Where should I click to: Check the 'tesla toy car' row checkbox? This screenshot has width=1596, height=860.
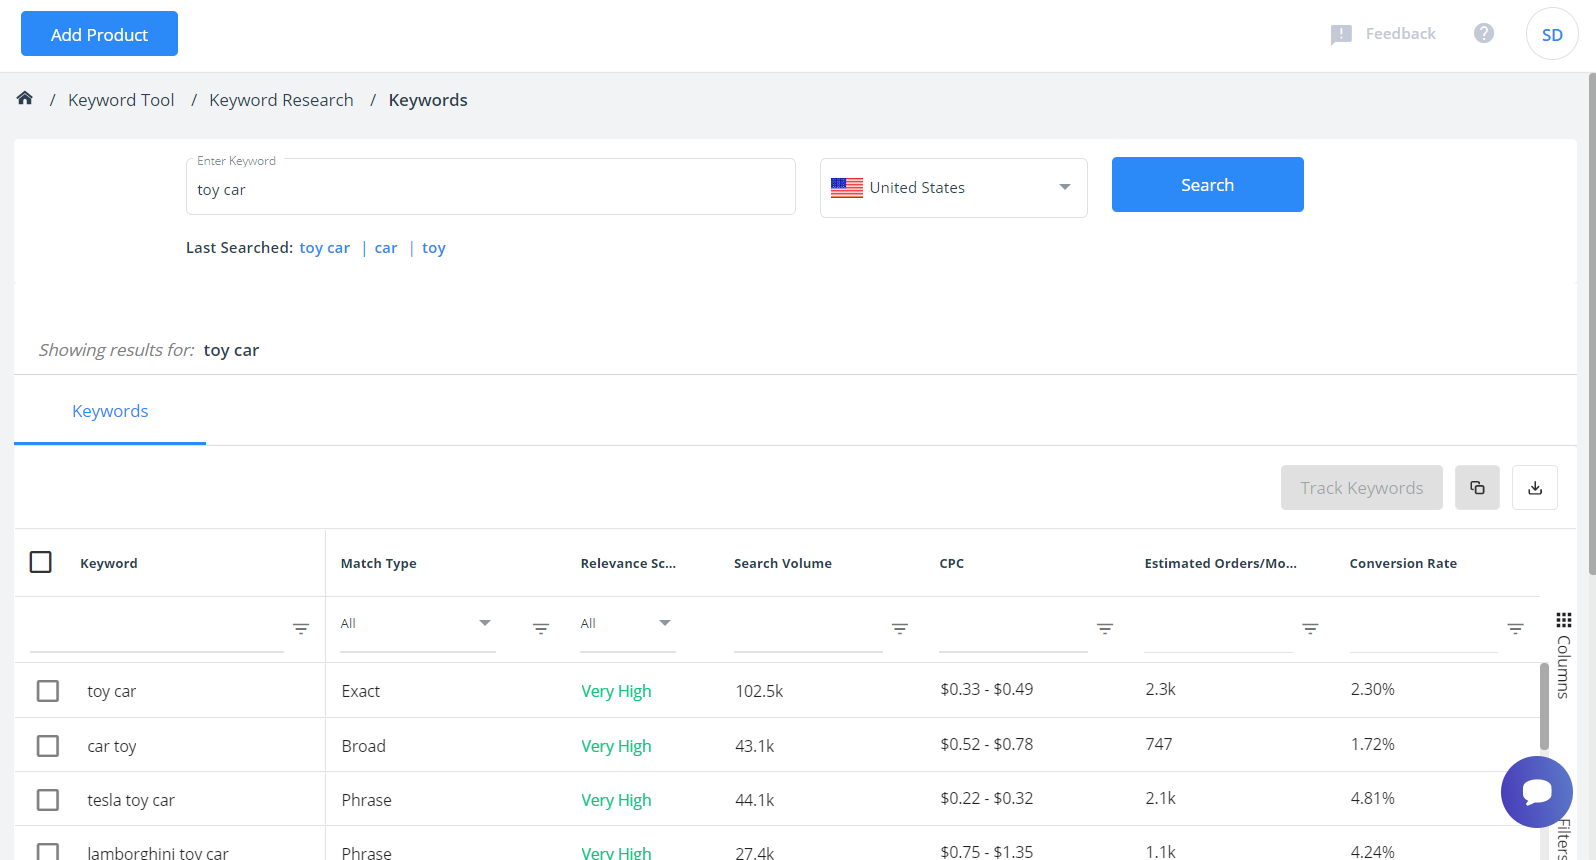pyautogui.click(x=48, y=800)
